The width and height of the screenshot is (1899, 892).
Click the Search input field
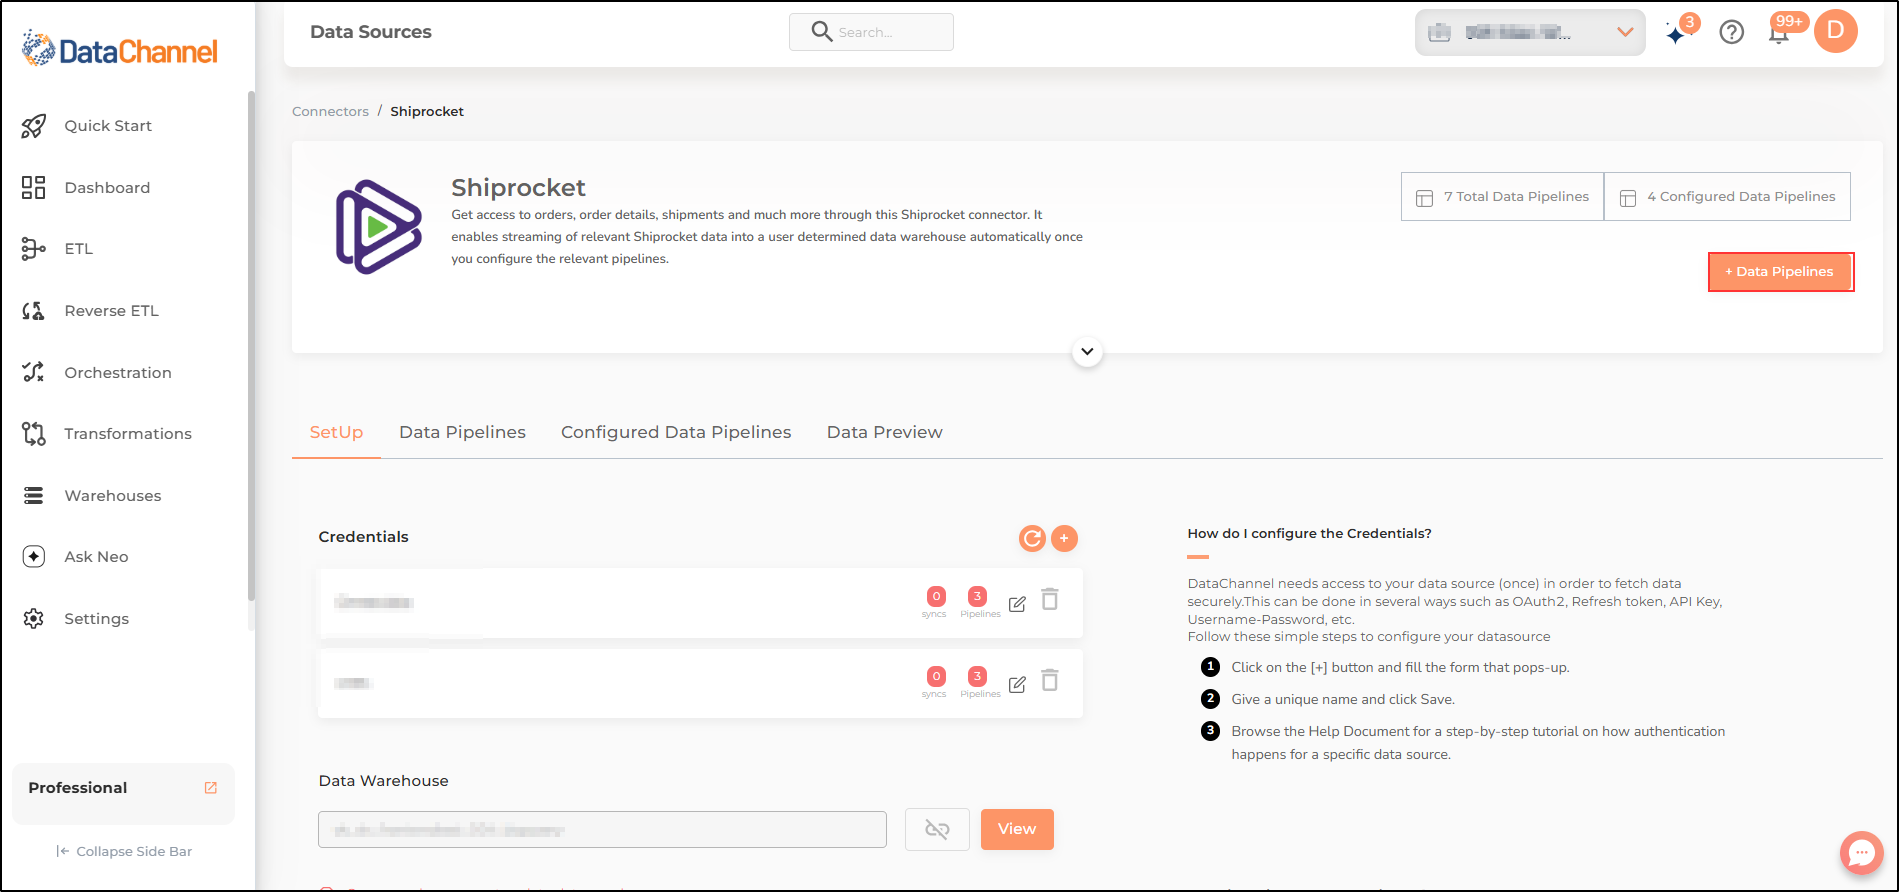871,32
